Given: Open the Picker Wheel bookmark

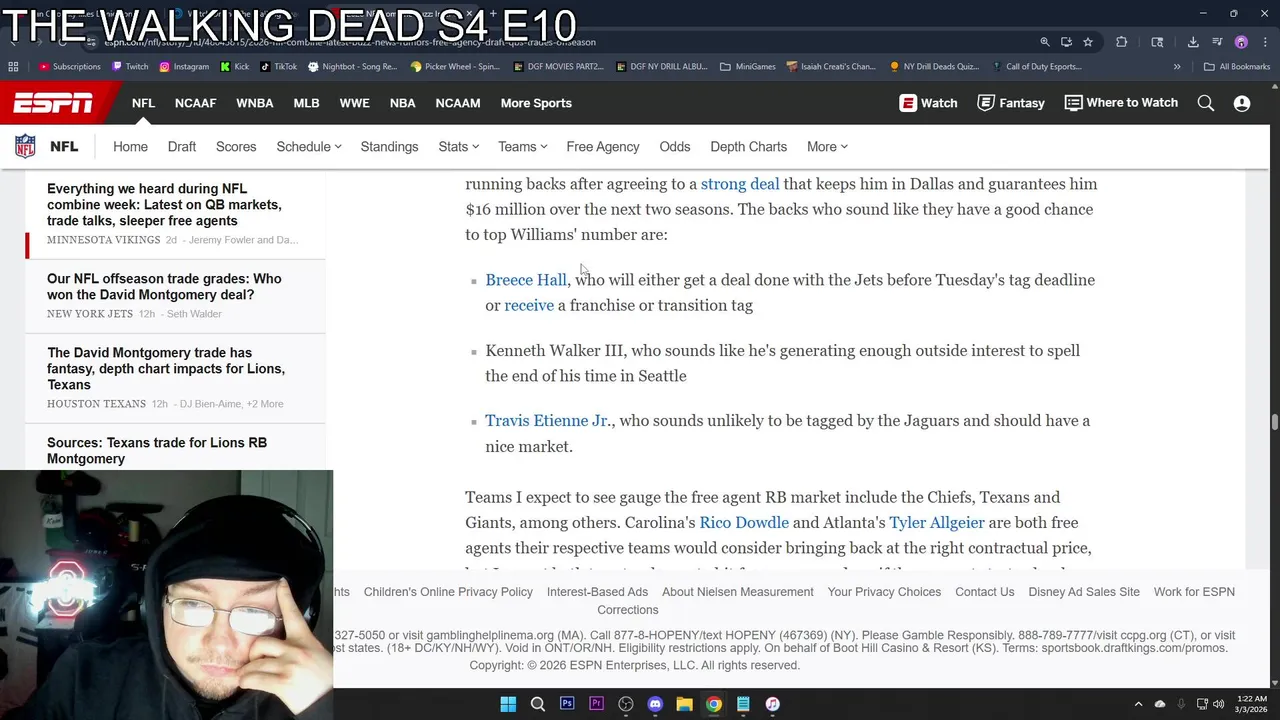Looking at the screenshot, I should pos(455,67).
